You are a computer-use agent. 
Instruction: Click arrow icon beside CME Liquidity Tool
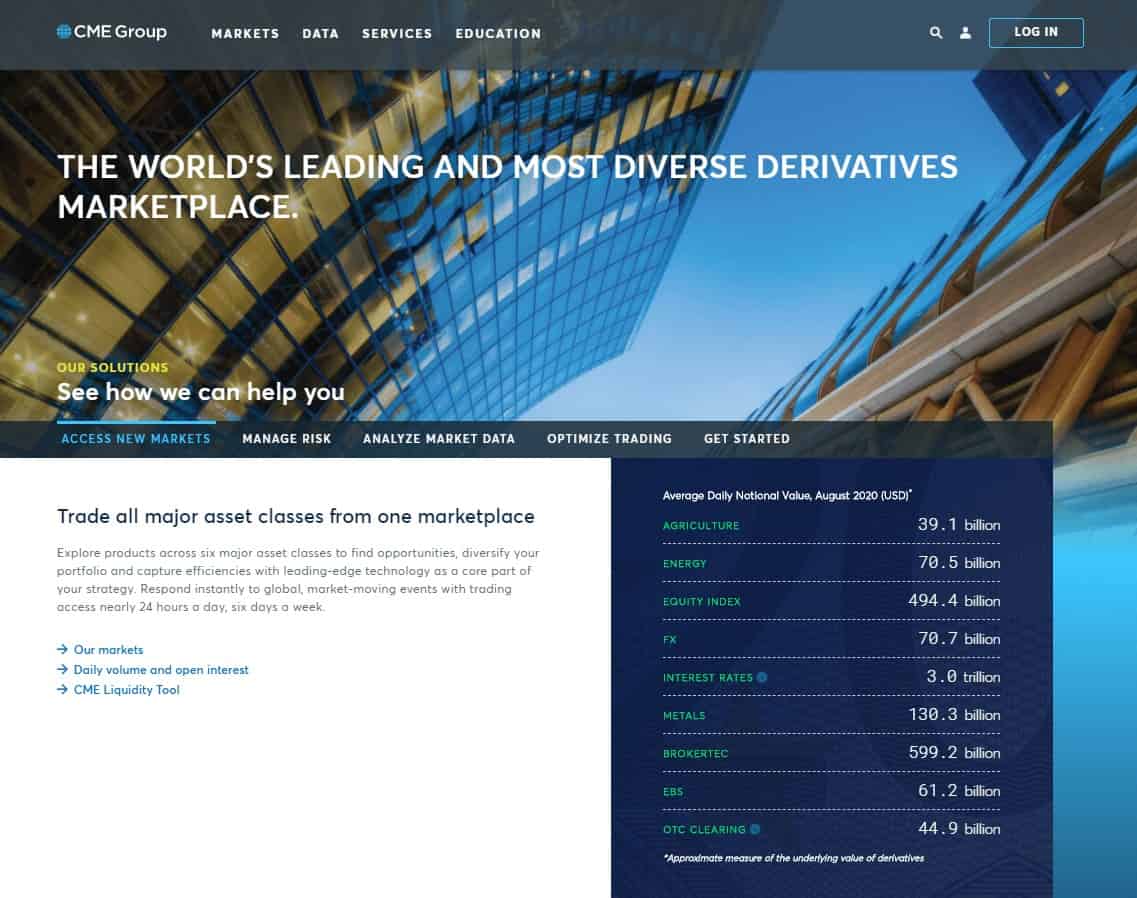[x=62, y=690]
